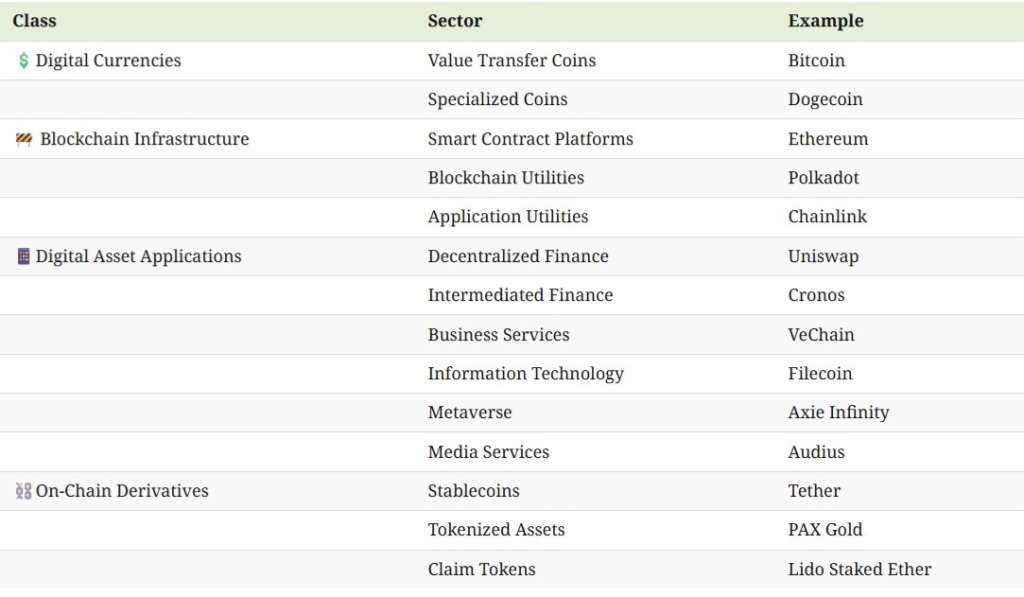This screenshot has height=597, width=1024.
Task: Click the Digital Currencies class label
Action: click(108, 61)
